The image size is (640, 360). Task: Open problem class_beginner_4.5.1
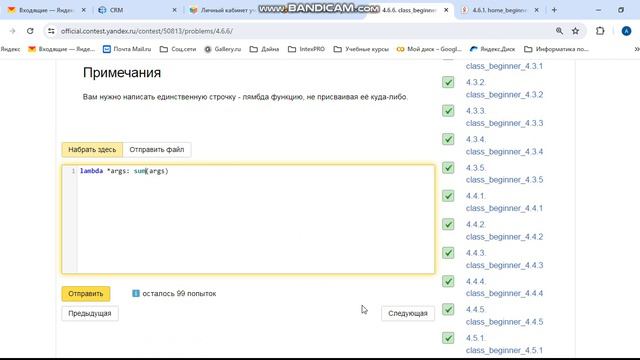coord(504,344)
